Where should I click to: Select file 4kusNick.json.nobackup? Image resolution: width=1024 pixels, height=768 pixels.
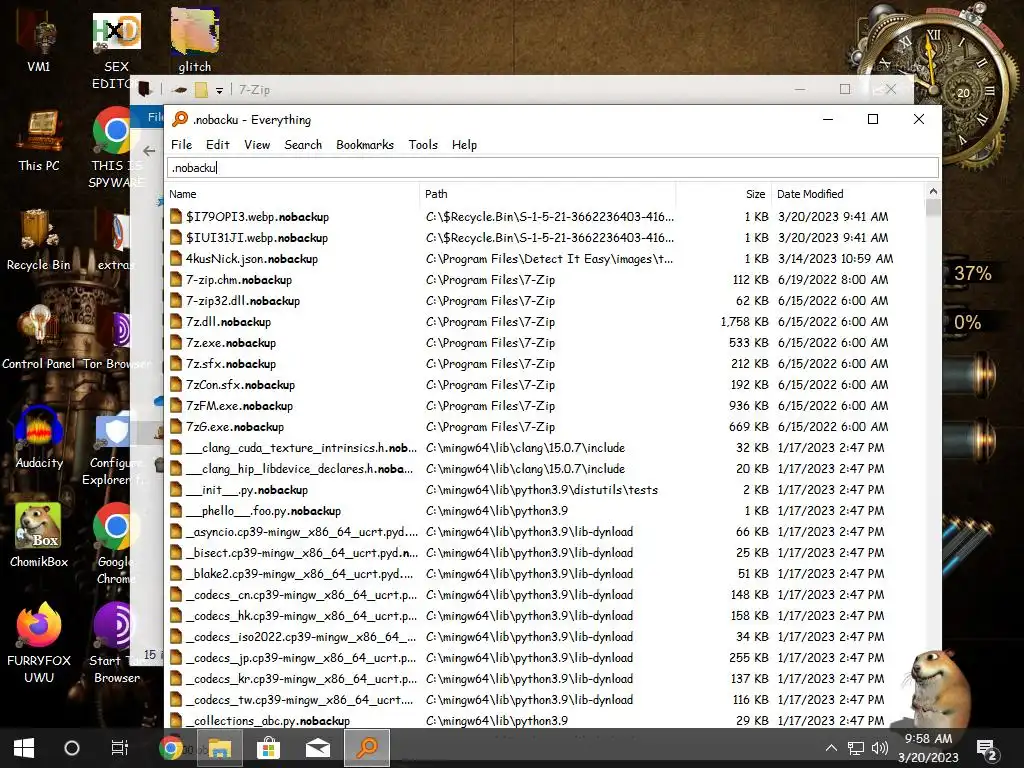(251, 259)
